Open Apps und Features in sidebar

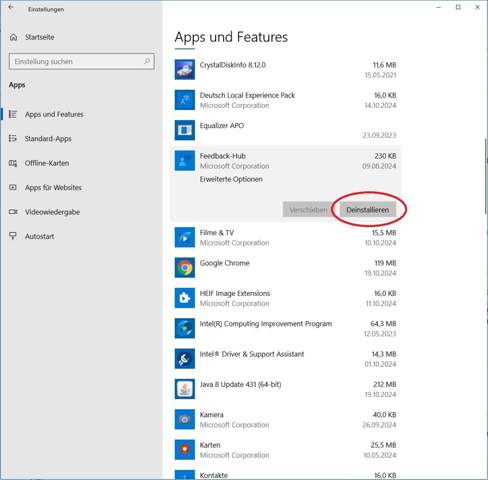click(x=54, y=114)
